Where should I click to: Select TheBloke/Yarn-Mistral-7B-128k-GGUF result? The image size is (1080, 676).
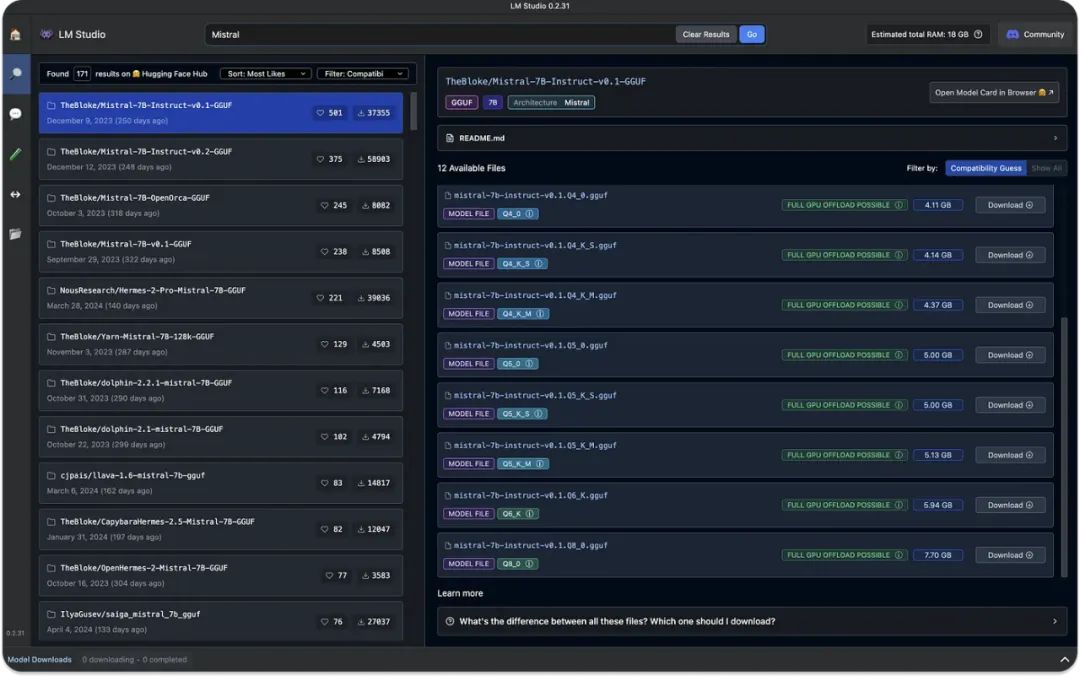[x=220, y=344]
